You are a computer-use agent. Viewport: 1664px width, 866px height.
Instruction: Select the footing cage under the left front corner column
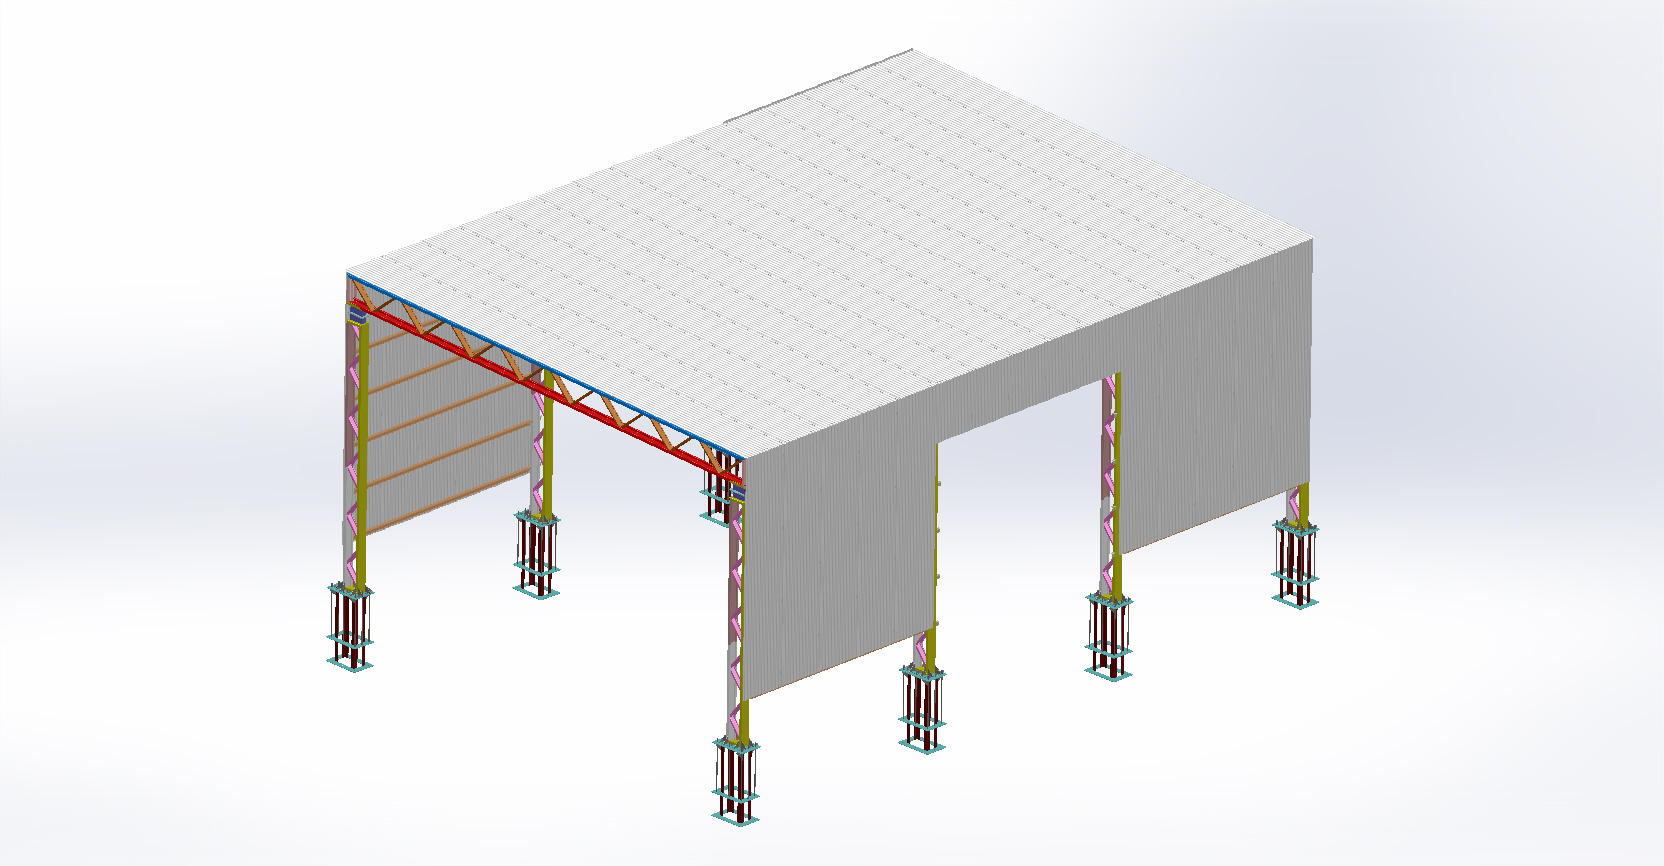pos(351,626)
